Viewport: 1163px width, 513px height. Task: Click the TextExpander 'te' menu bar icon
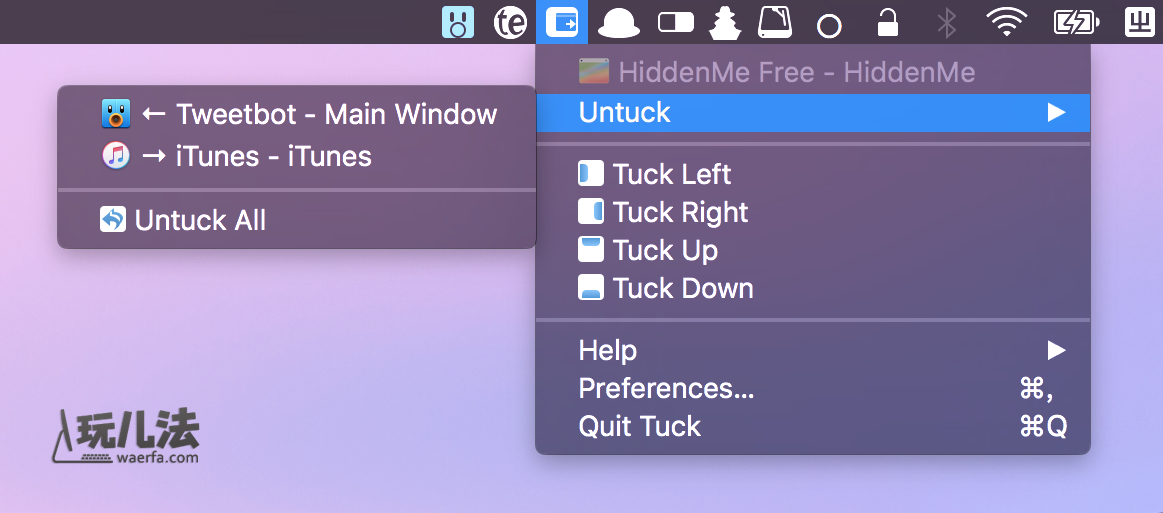510,22
